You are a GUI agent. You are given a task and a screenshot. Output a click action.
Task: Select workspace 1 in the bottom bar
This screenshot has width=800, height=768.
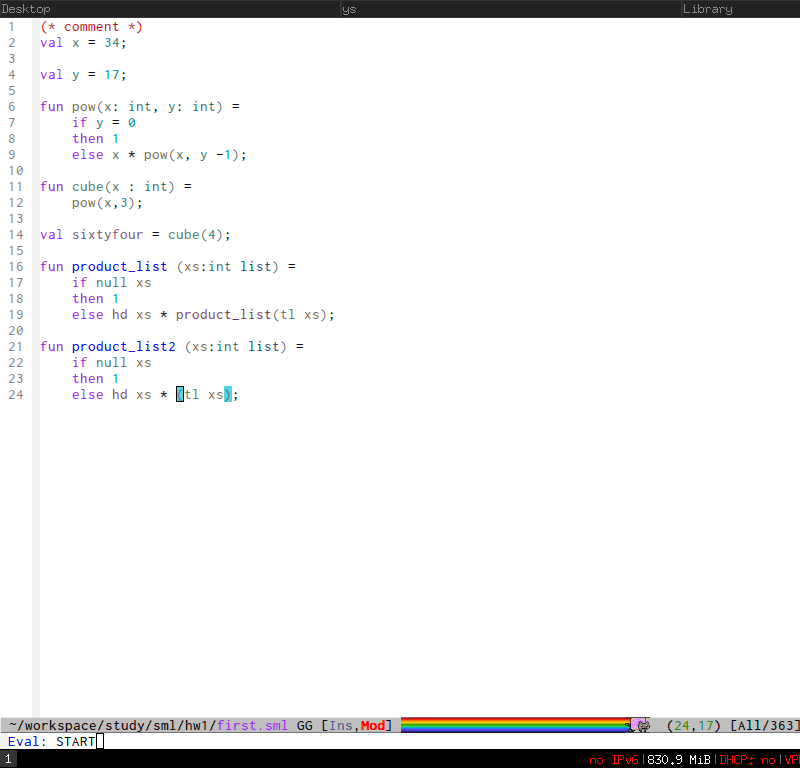pyautogui.click(x=8, y=759)
